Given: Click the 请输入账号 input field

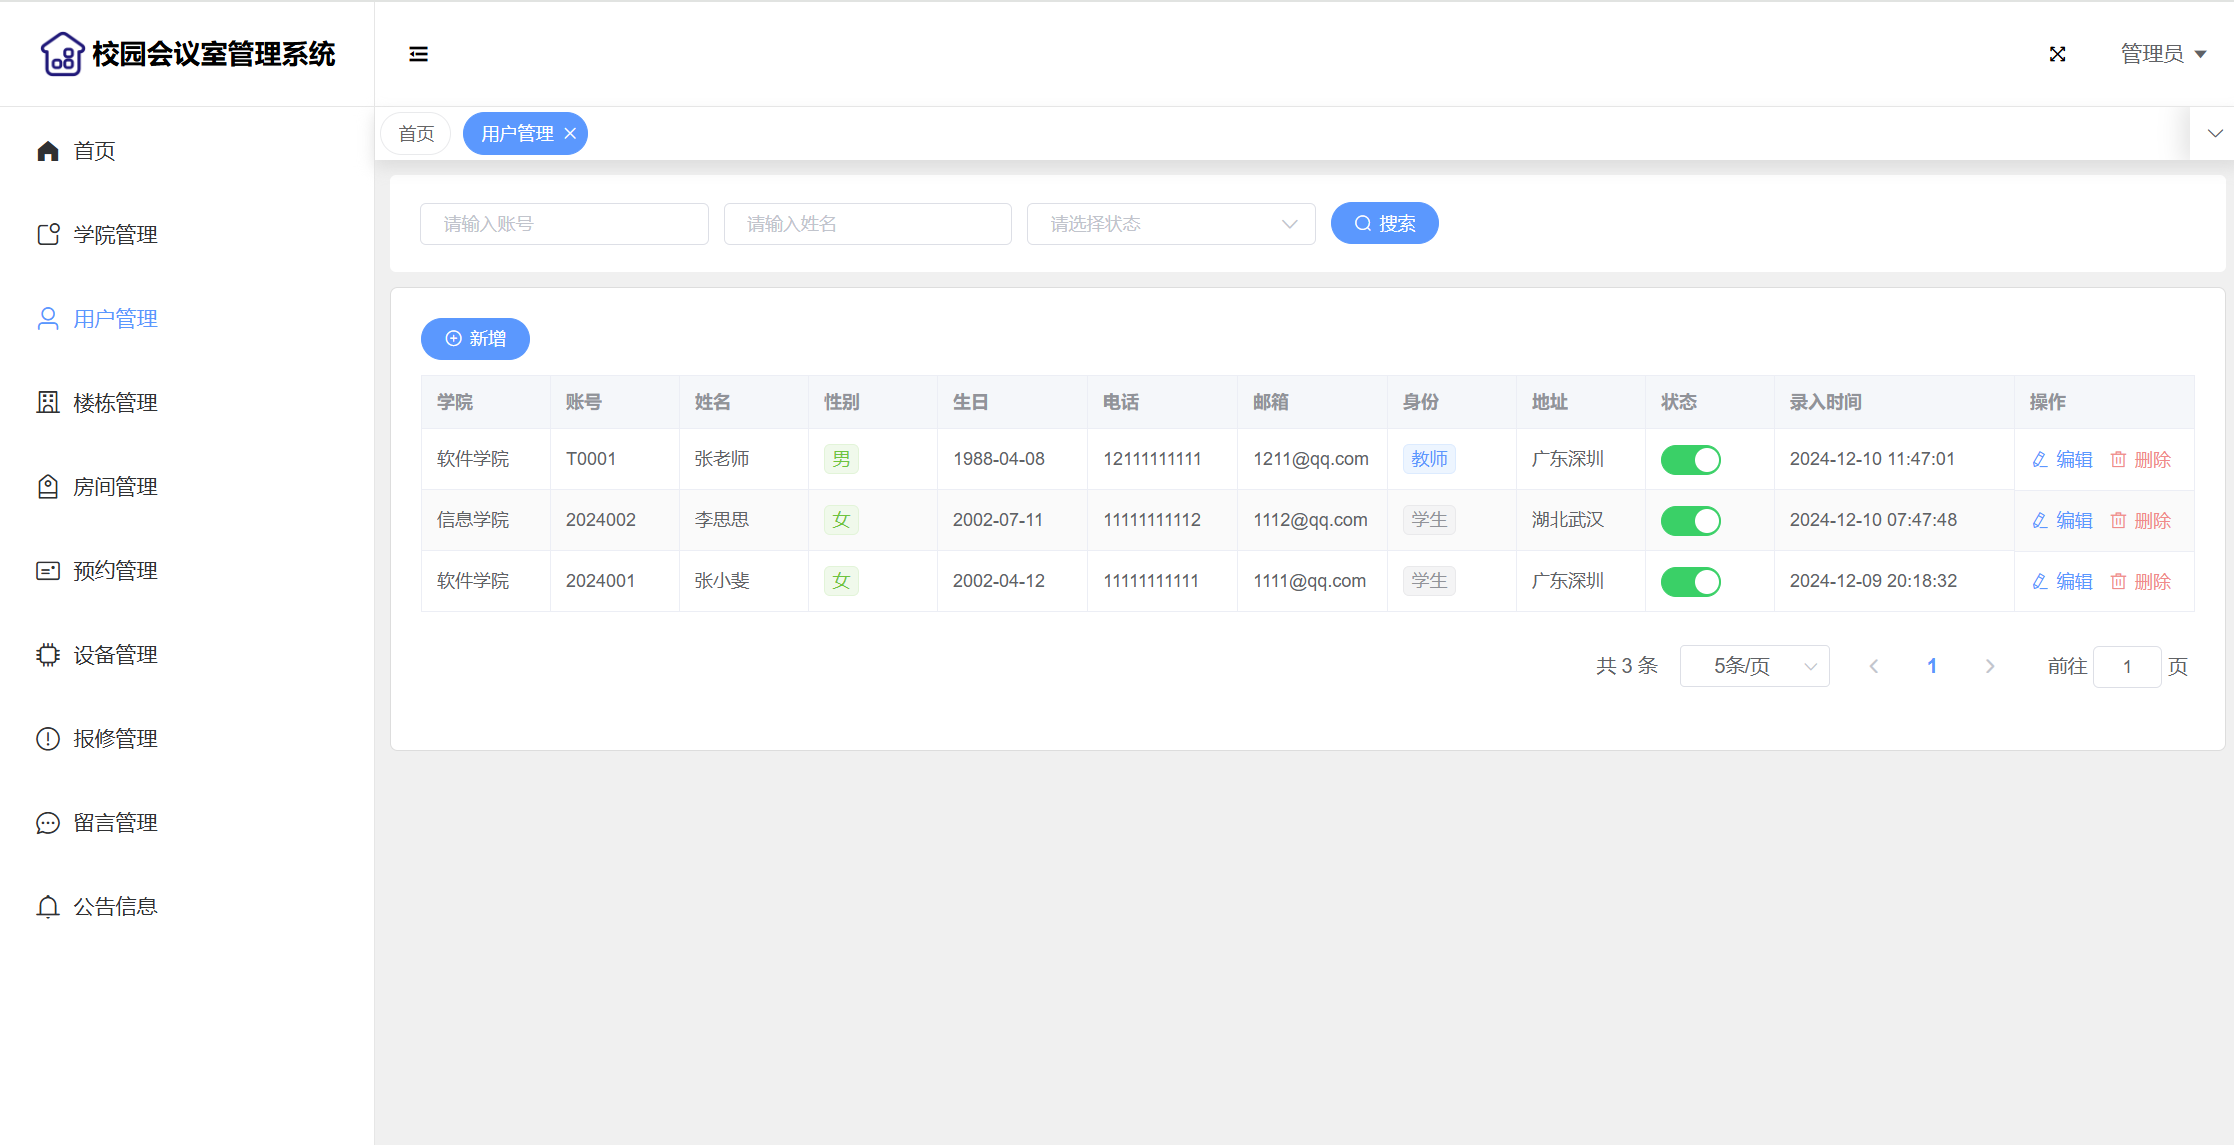Looking at the screenshot, I should 564,223.
